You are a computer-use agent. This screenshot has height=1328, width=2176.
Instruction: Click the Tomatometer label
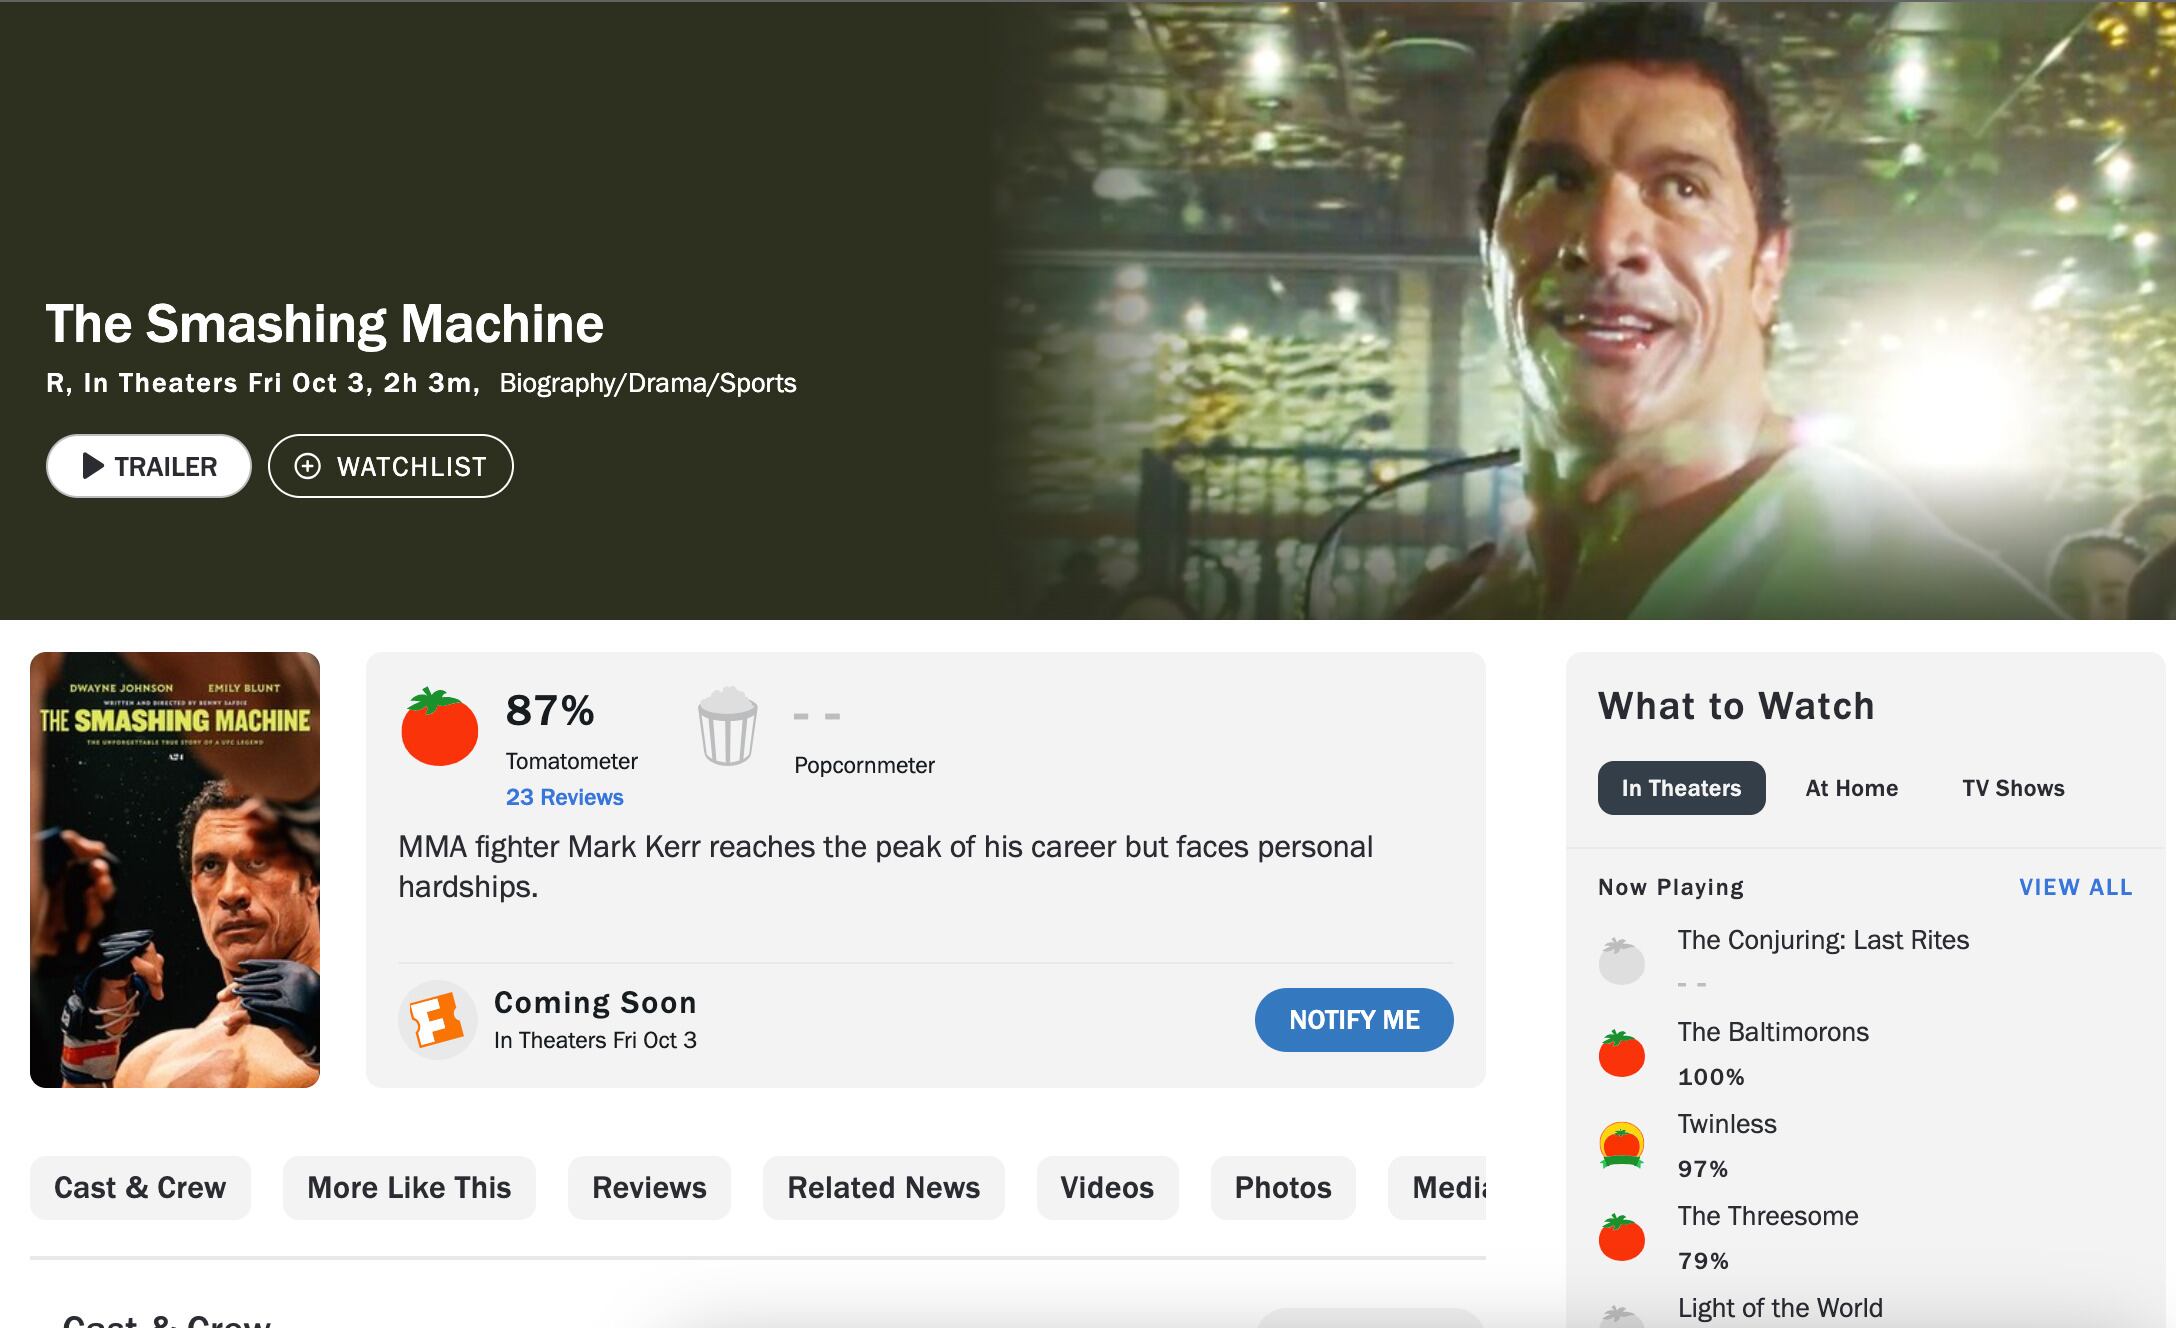coord(571,761)
